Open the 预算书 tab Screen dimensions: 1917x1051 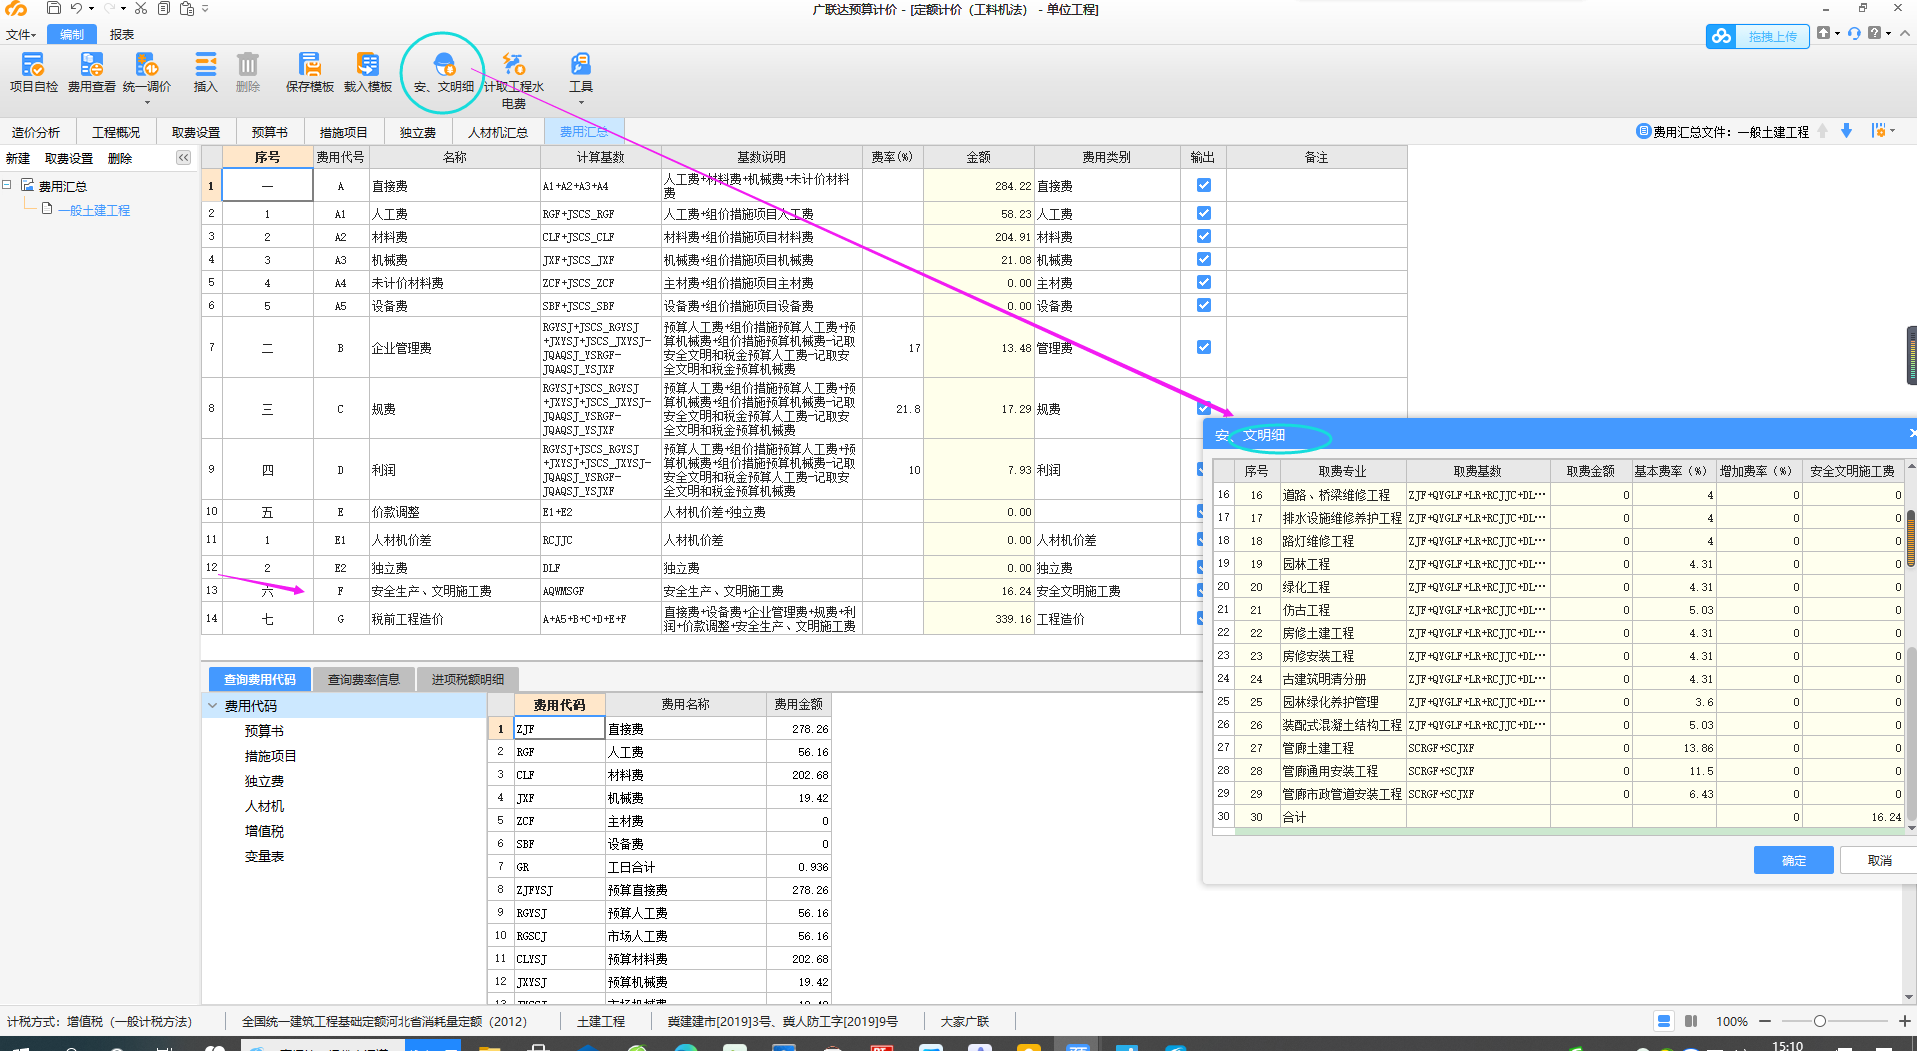pyautogui.click(x=269, y=132)
